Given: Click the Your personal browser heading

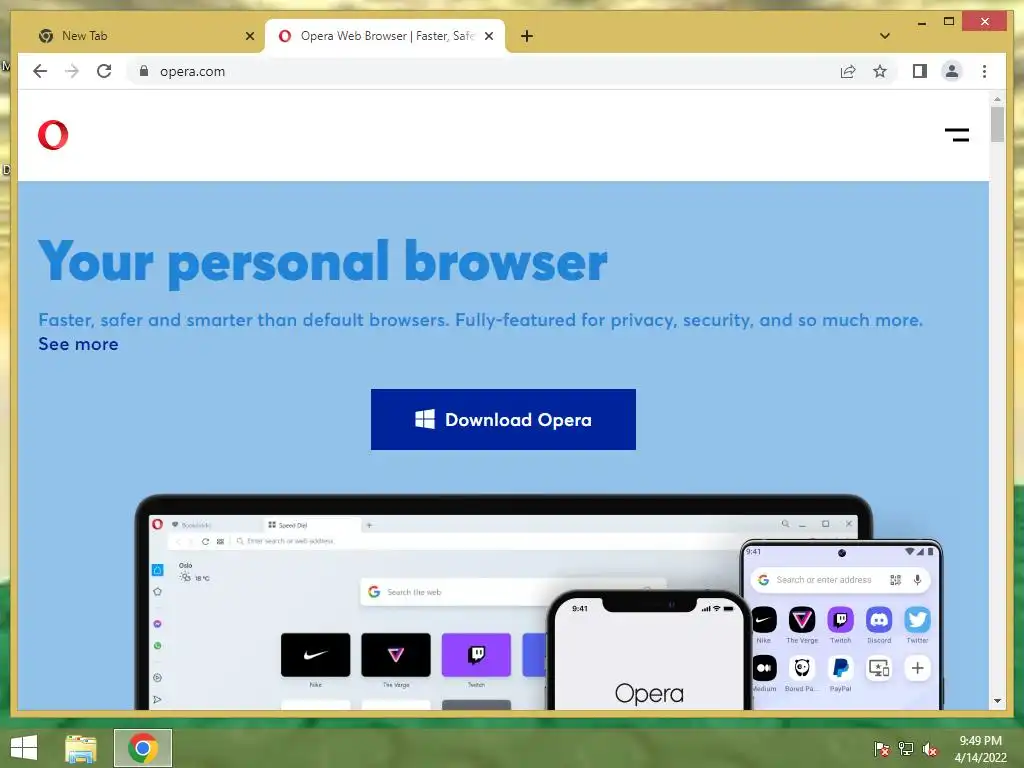Looking at the screenshot, I should [323, 262].
